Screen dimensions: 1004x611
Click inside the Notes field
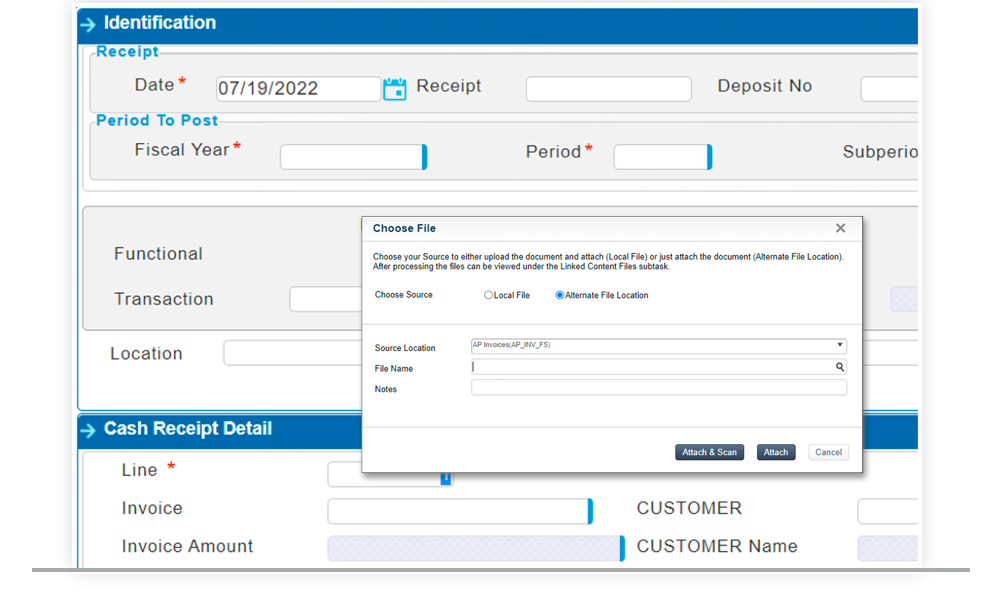(x=659, y=387)
